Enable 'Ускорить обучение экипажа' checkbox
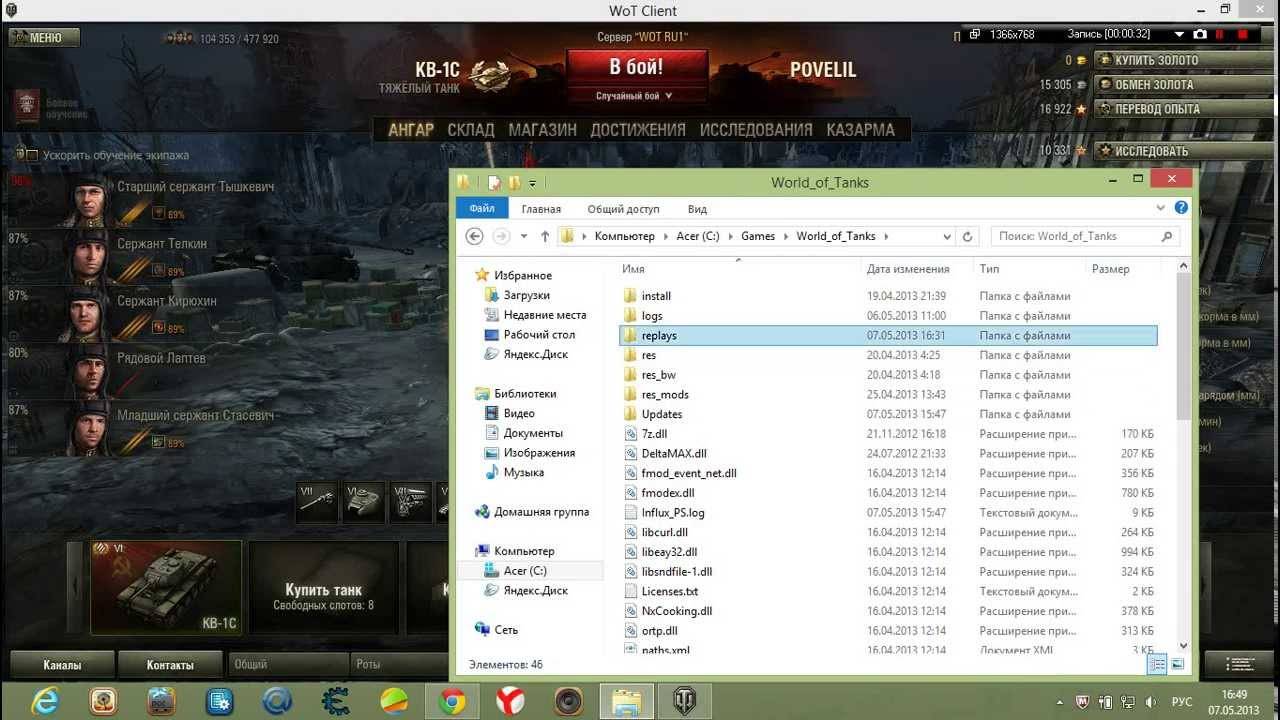Image resolution: width=1280 pixels, height=720 pixels. click(31, 155)
